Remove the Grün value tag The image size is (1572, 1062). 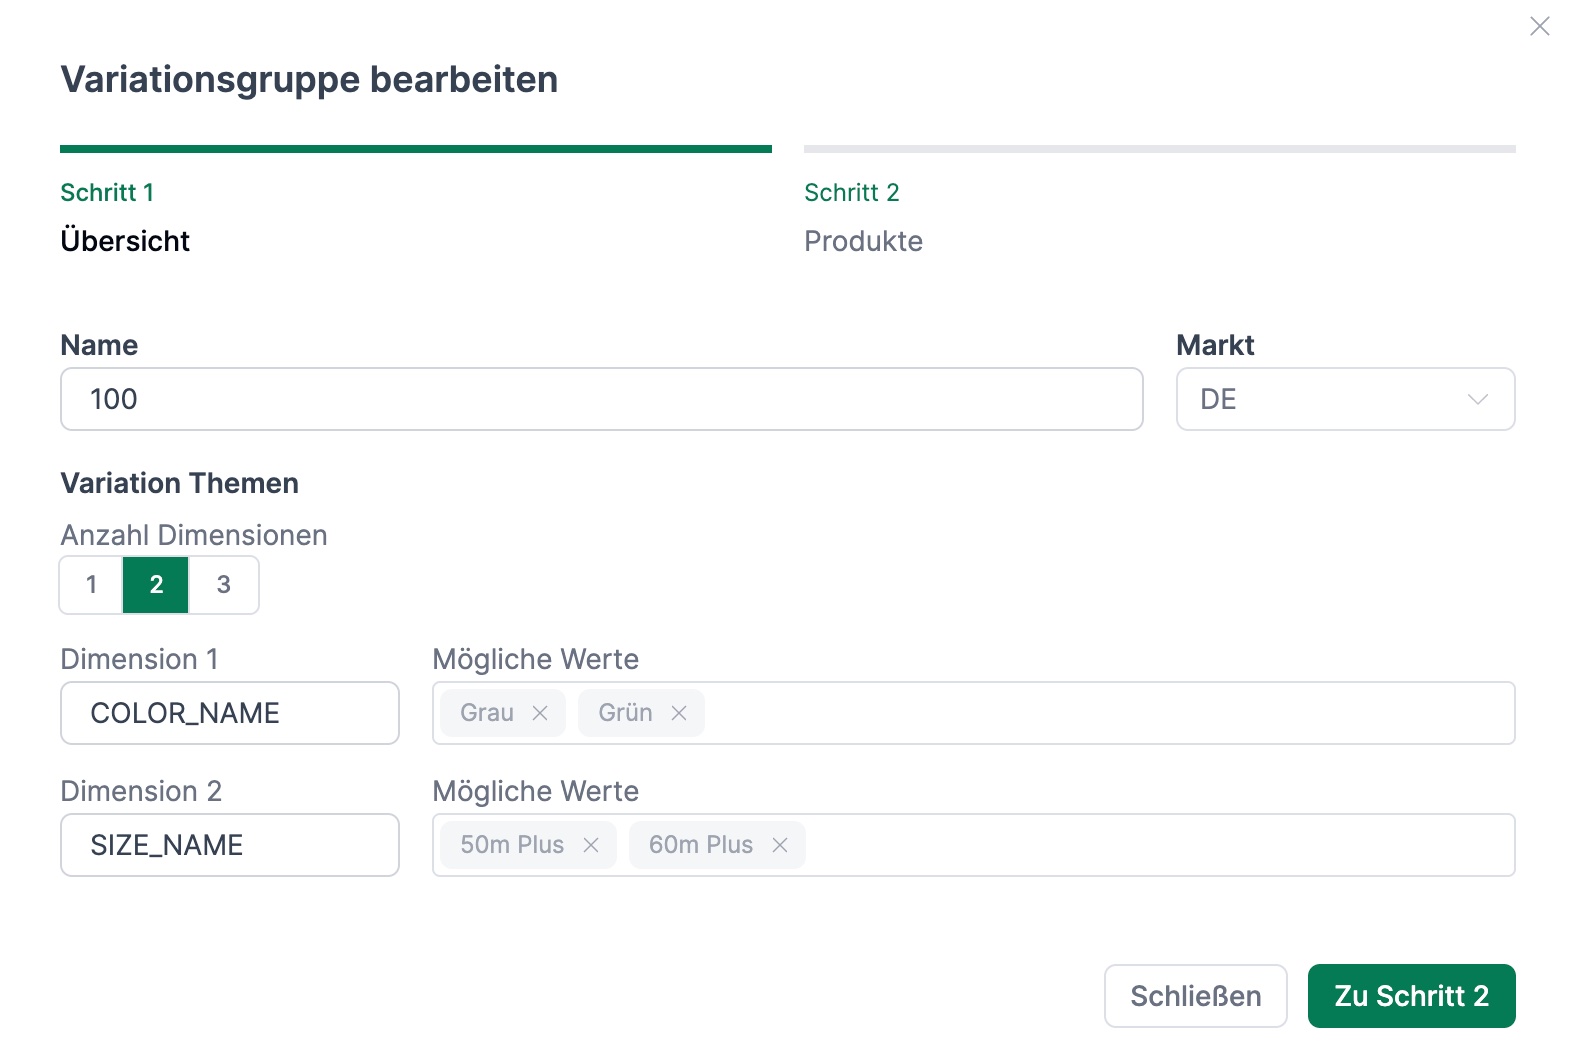[x=679, y=713]
